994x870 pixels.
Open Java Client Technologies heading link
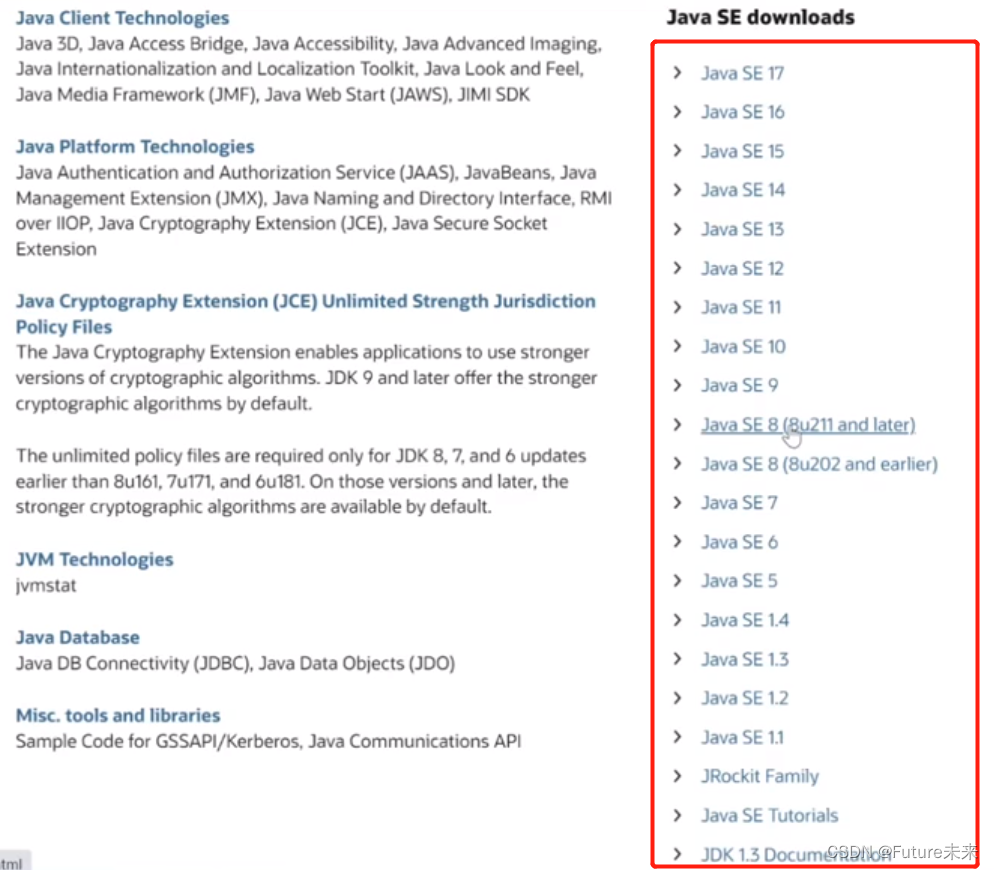click(122, 18)
